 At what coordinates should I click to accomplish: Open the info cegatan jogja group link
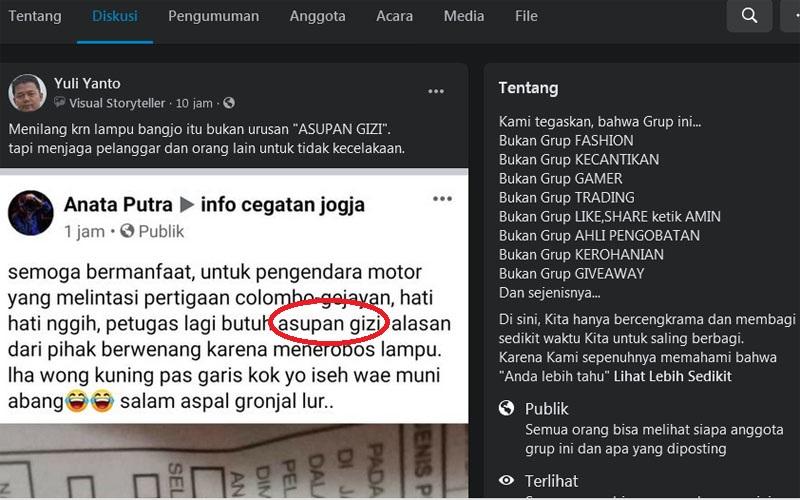pyautogui.click(x=283, y=205)
